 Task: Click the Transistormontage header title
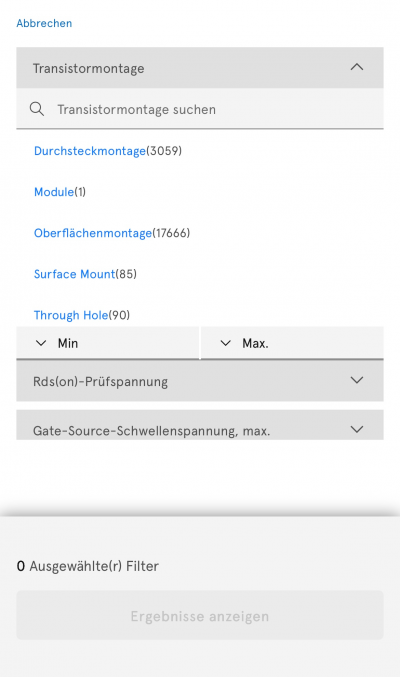pyautogui.click(x=89, y=68)
